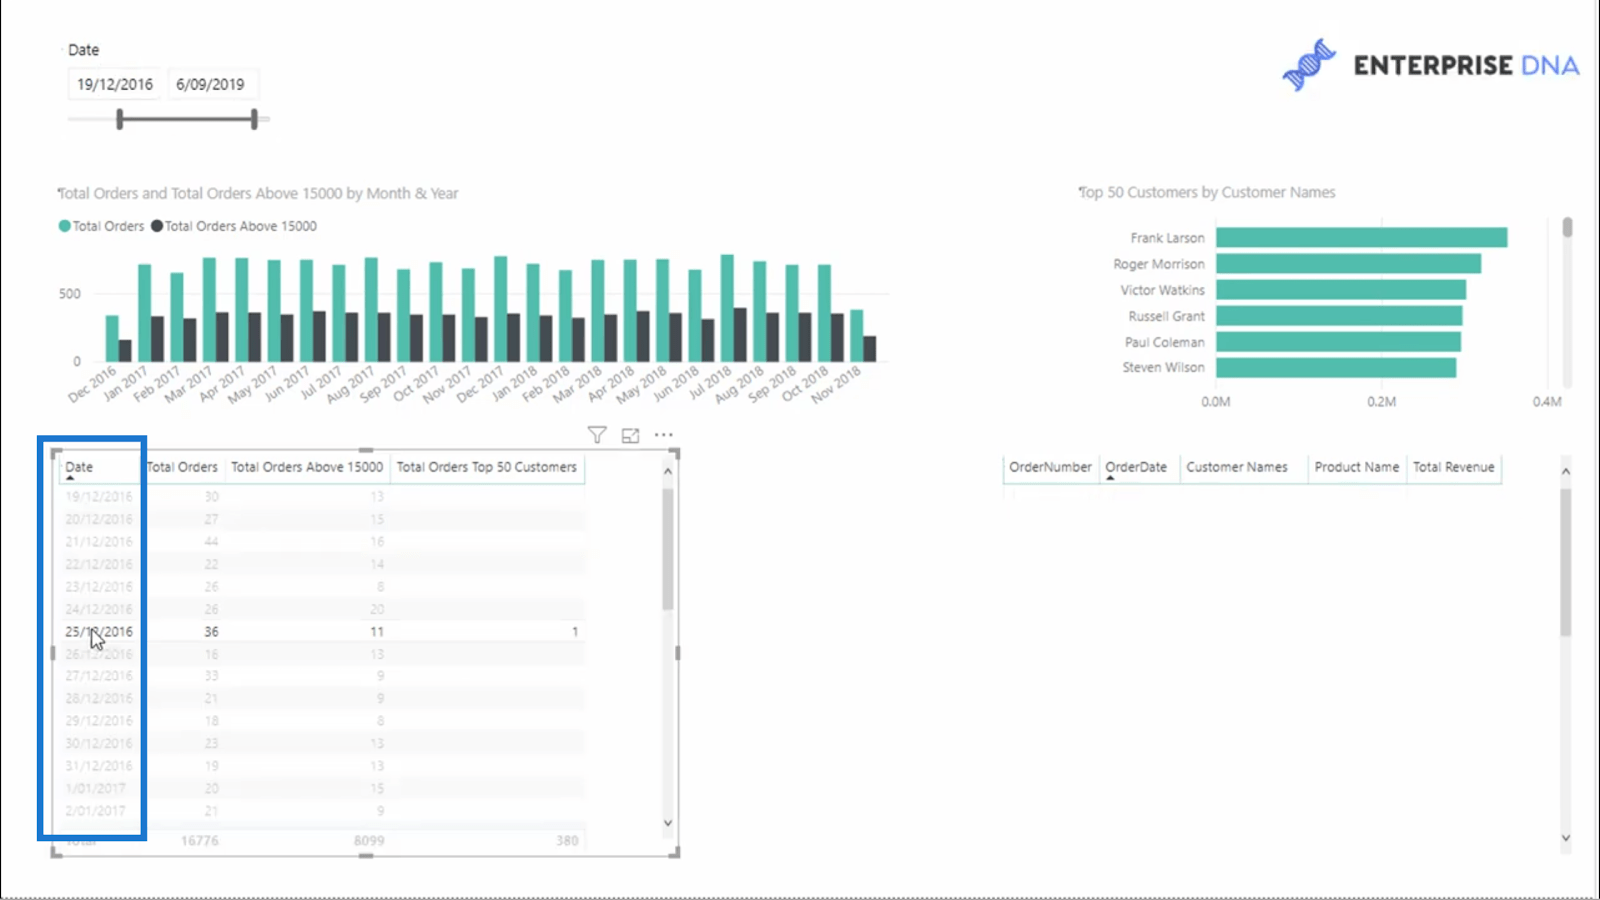Click the Frank Larson bar
This screenshot has width=1600, height=900.
click(x=1362, y=238)
